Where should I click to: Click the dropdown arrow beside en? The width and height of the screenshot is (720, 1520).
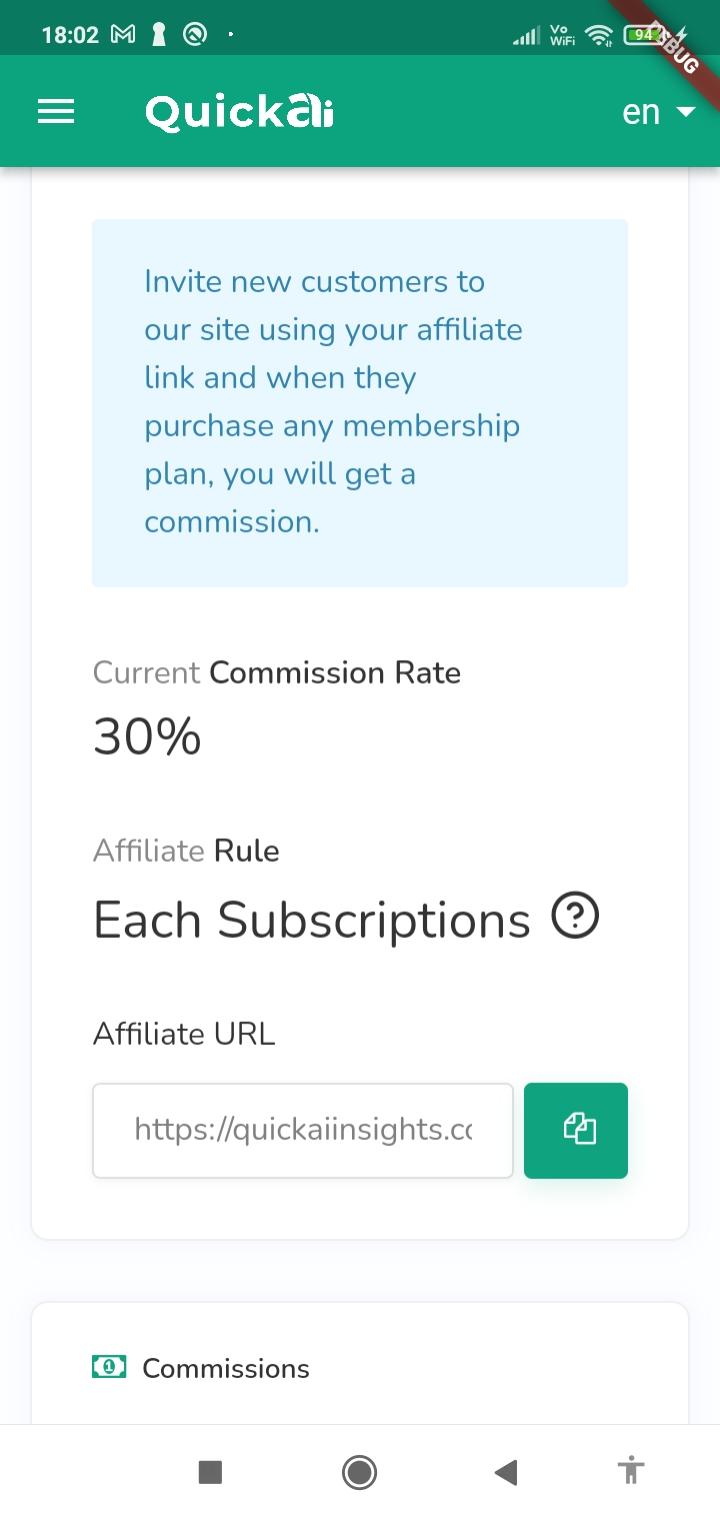(685, 112)
